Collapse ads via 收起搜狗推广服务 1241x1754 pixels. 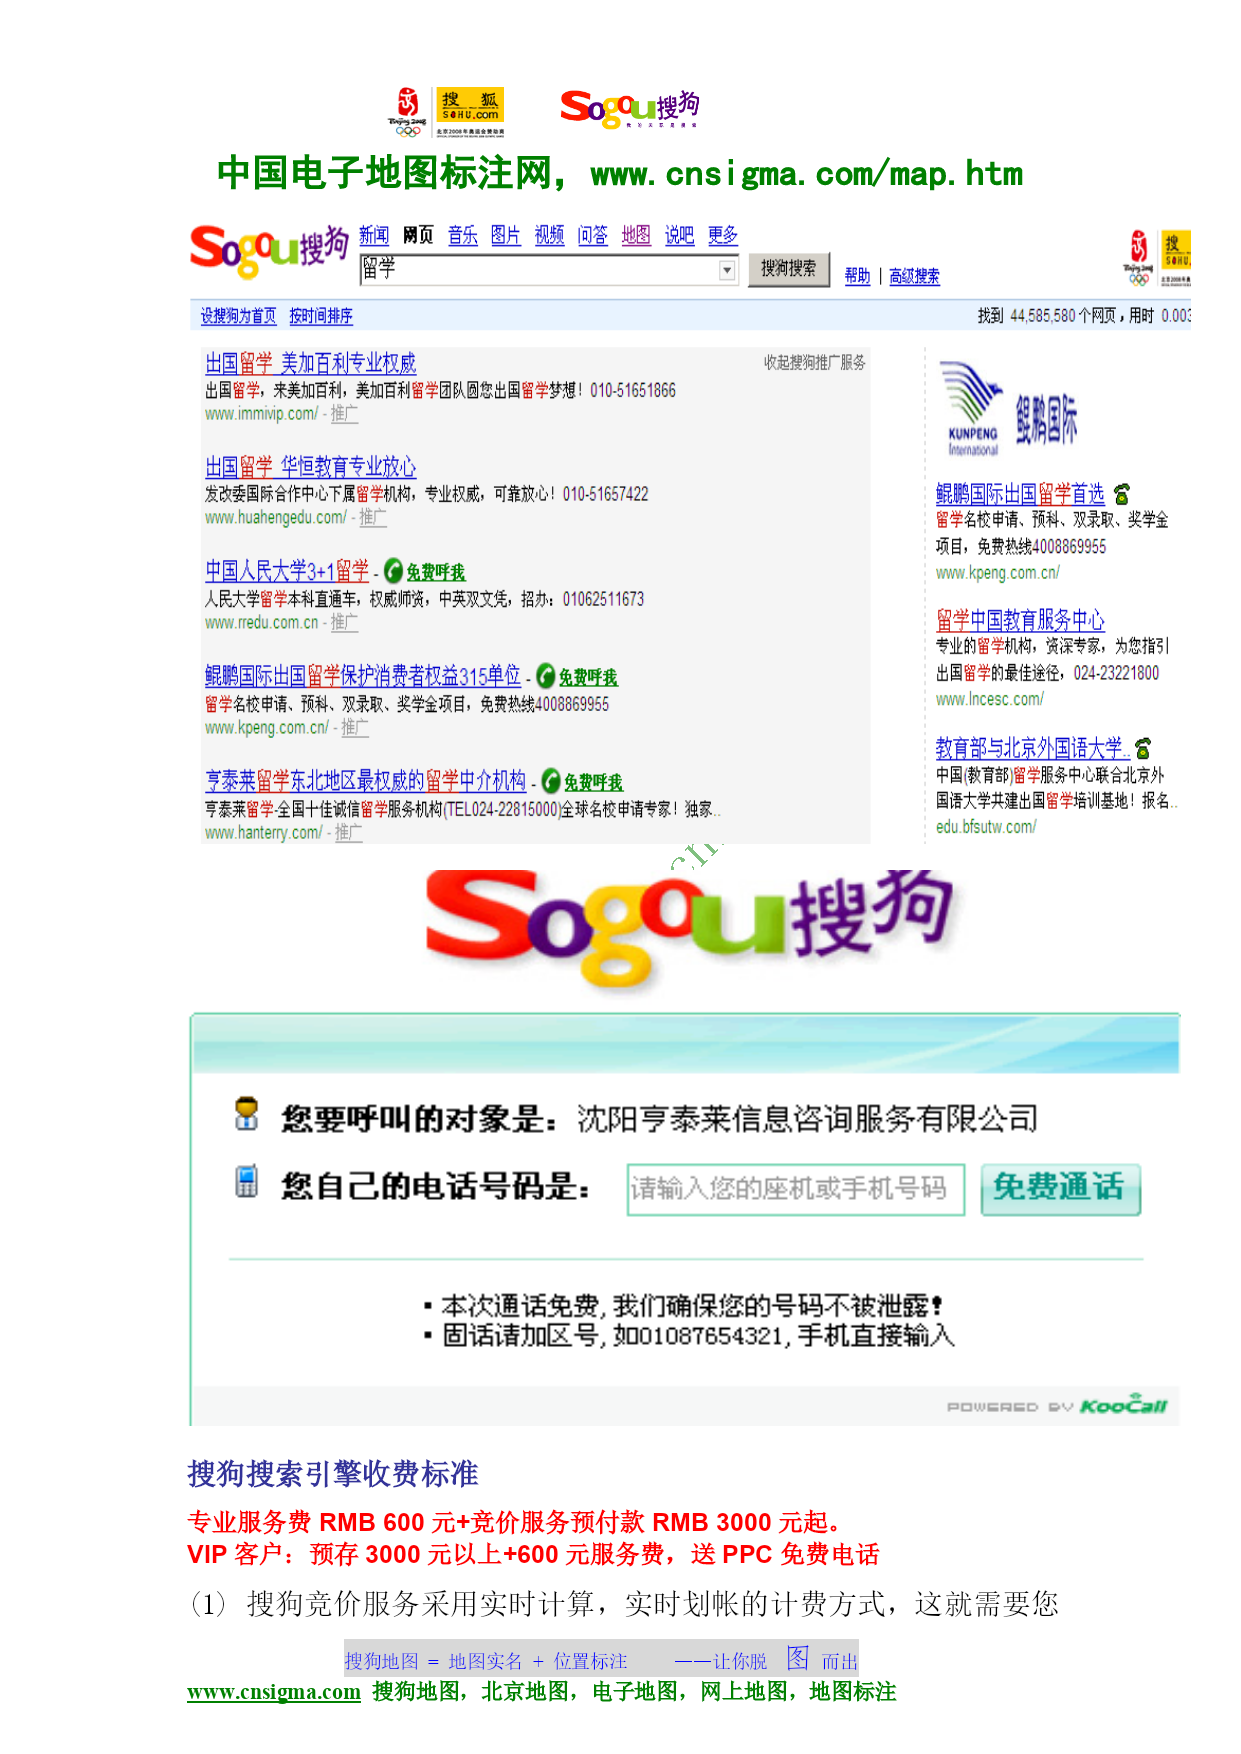point(815,362)
